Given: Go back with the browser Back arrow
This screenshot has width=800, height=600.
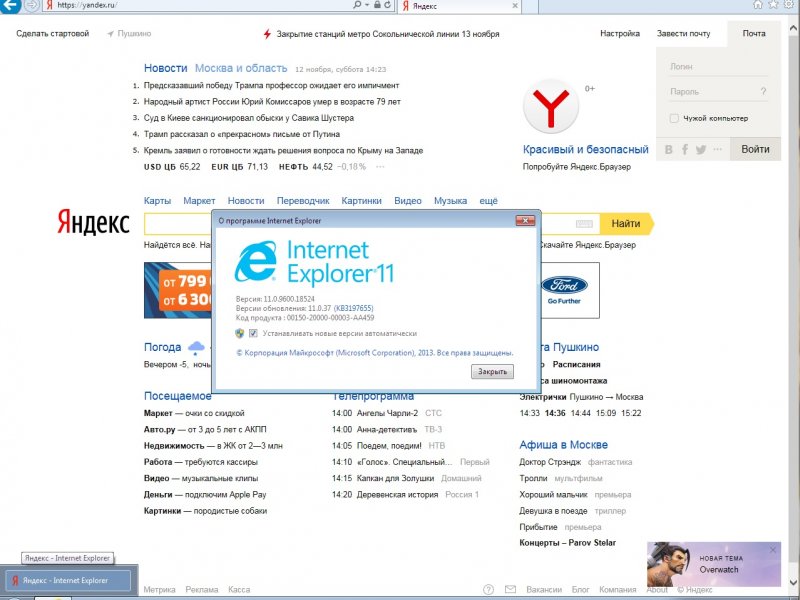Looking at the screenshot, I should (10, 5).
